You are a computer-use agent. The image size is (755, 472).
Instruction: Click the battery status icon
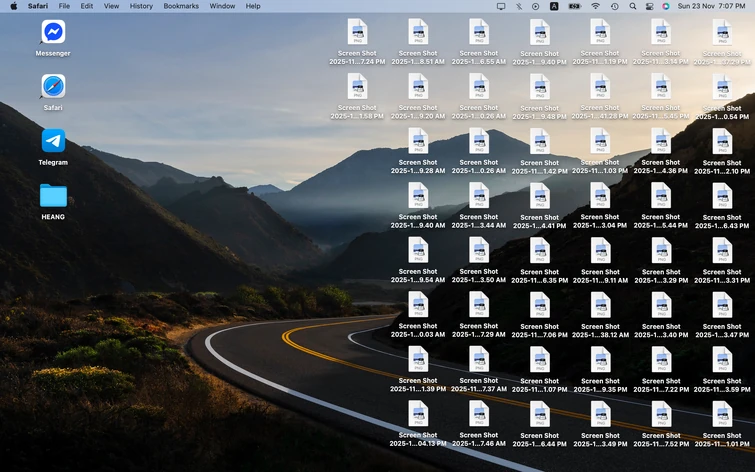(x=574, y=6)
